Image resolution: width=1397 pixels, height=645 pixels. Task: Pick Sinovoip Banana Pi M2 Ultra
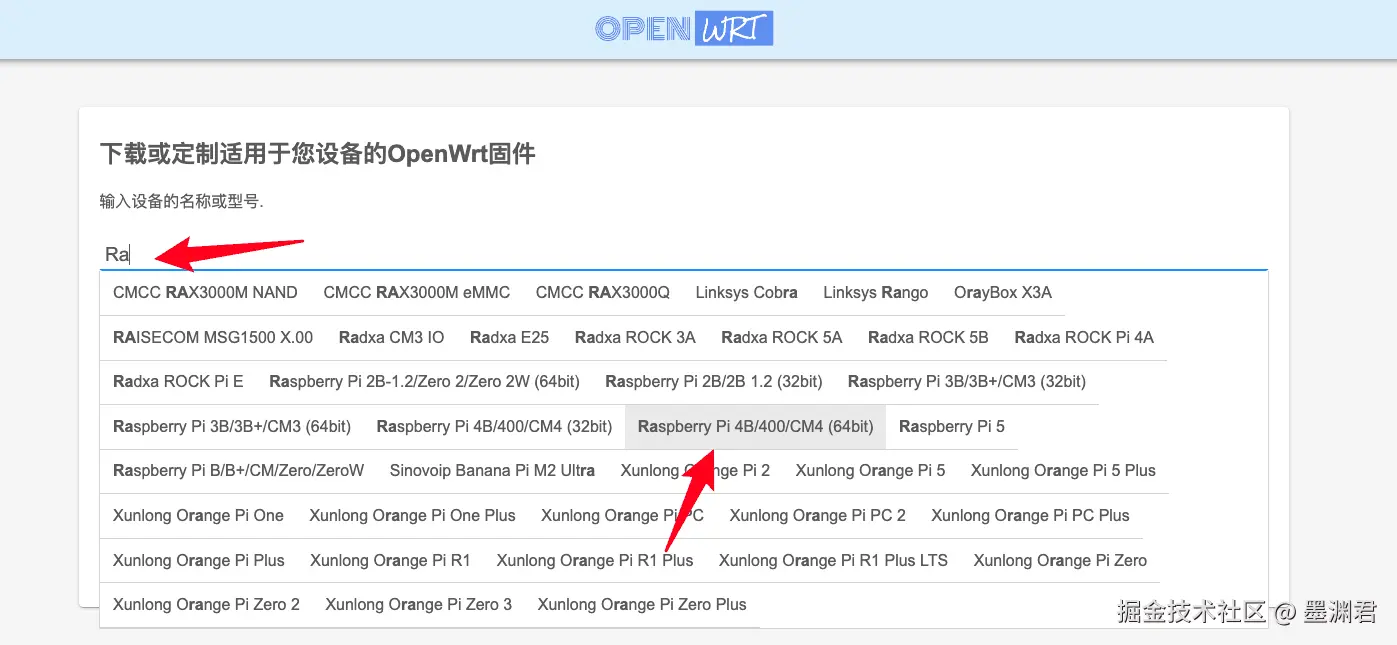pos(492,470)
